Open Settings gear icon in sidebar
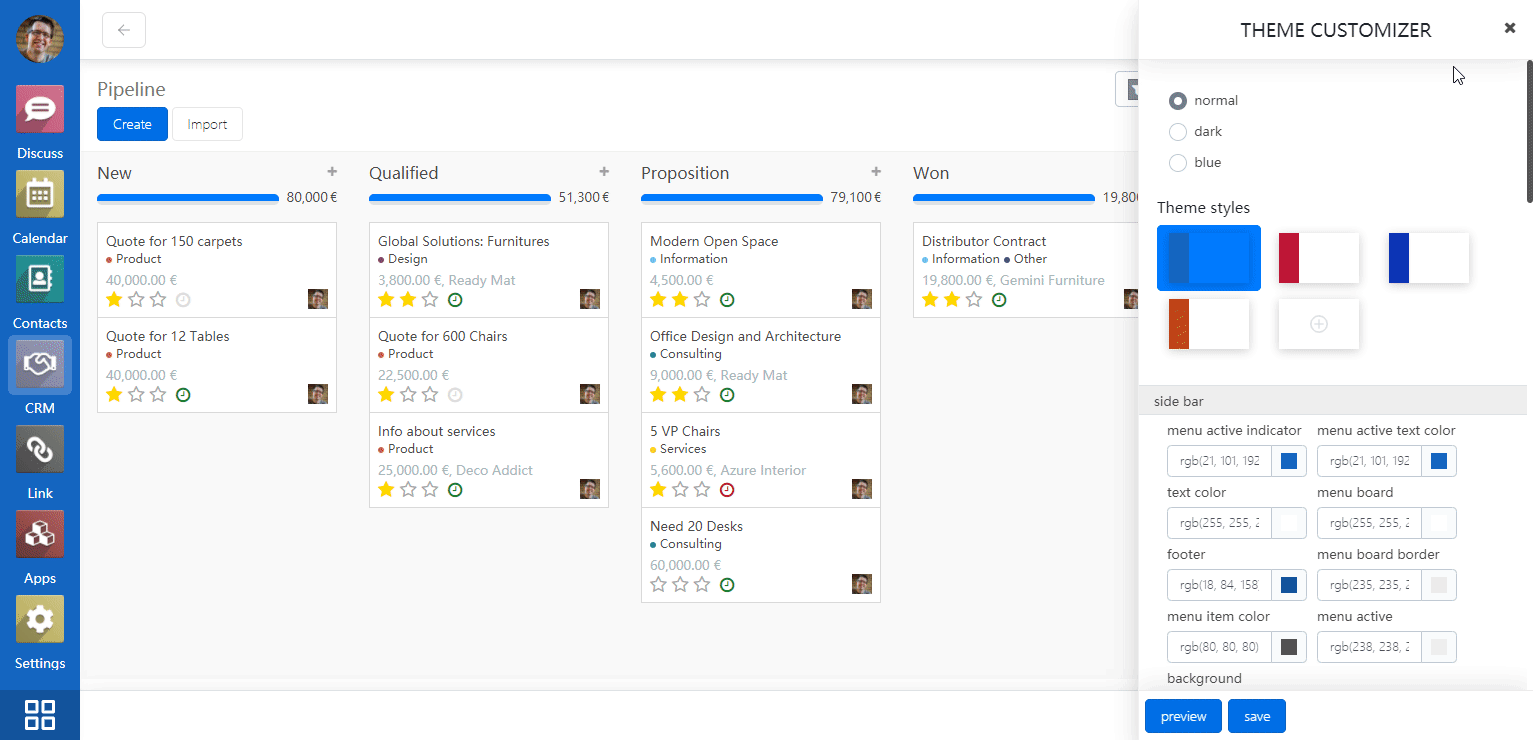The width and height of the screenshot is (1533, 740). [x=40, y=620]
